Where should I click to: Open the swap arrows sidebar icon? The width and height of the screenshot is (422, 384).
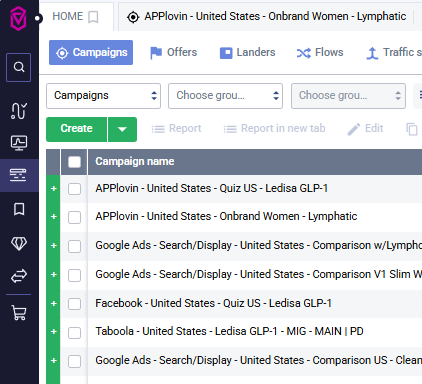pos(19,276)
